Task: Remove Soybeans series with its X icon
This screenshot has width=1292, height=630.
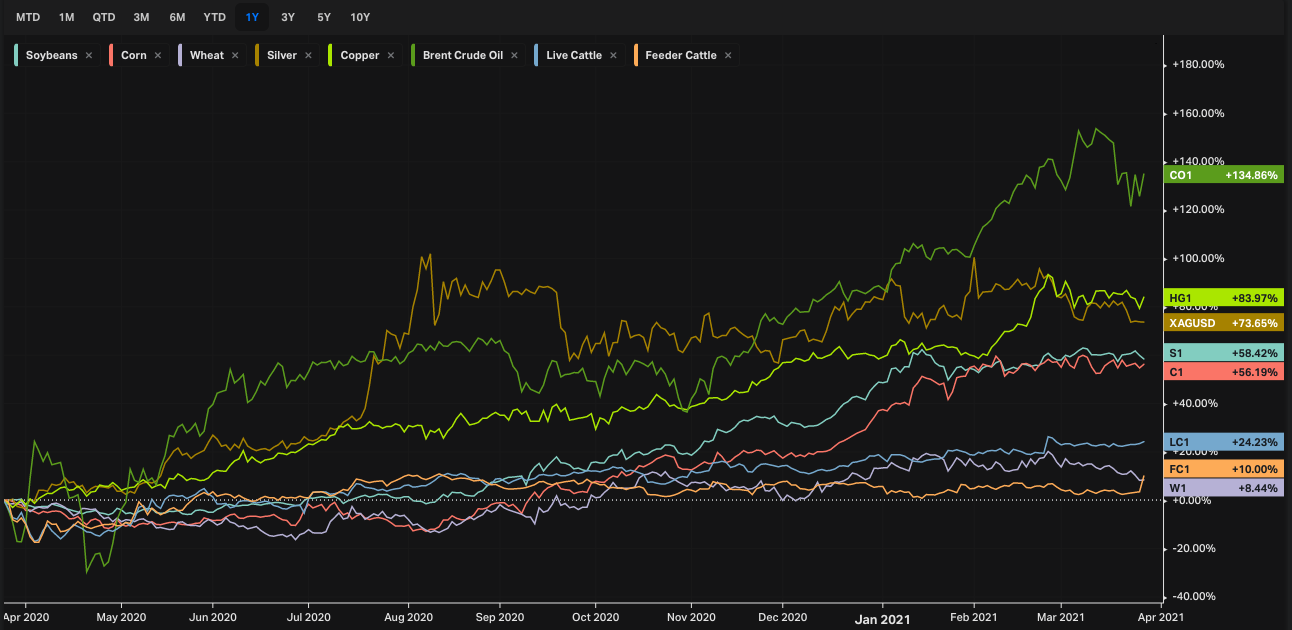Action: click(x=89, y=56)
